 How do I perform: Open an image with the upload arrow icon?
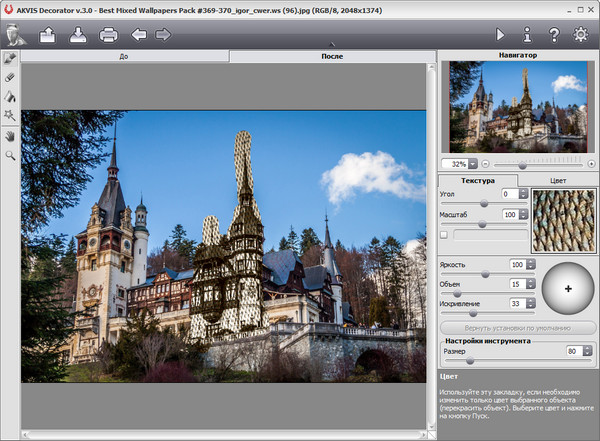click(47, 36)
